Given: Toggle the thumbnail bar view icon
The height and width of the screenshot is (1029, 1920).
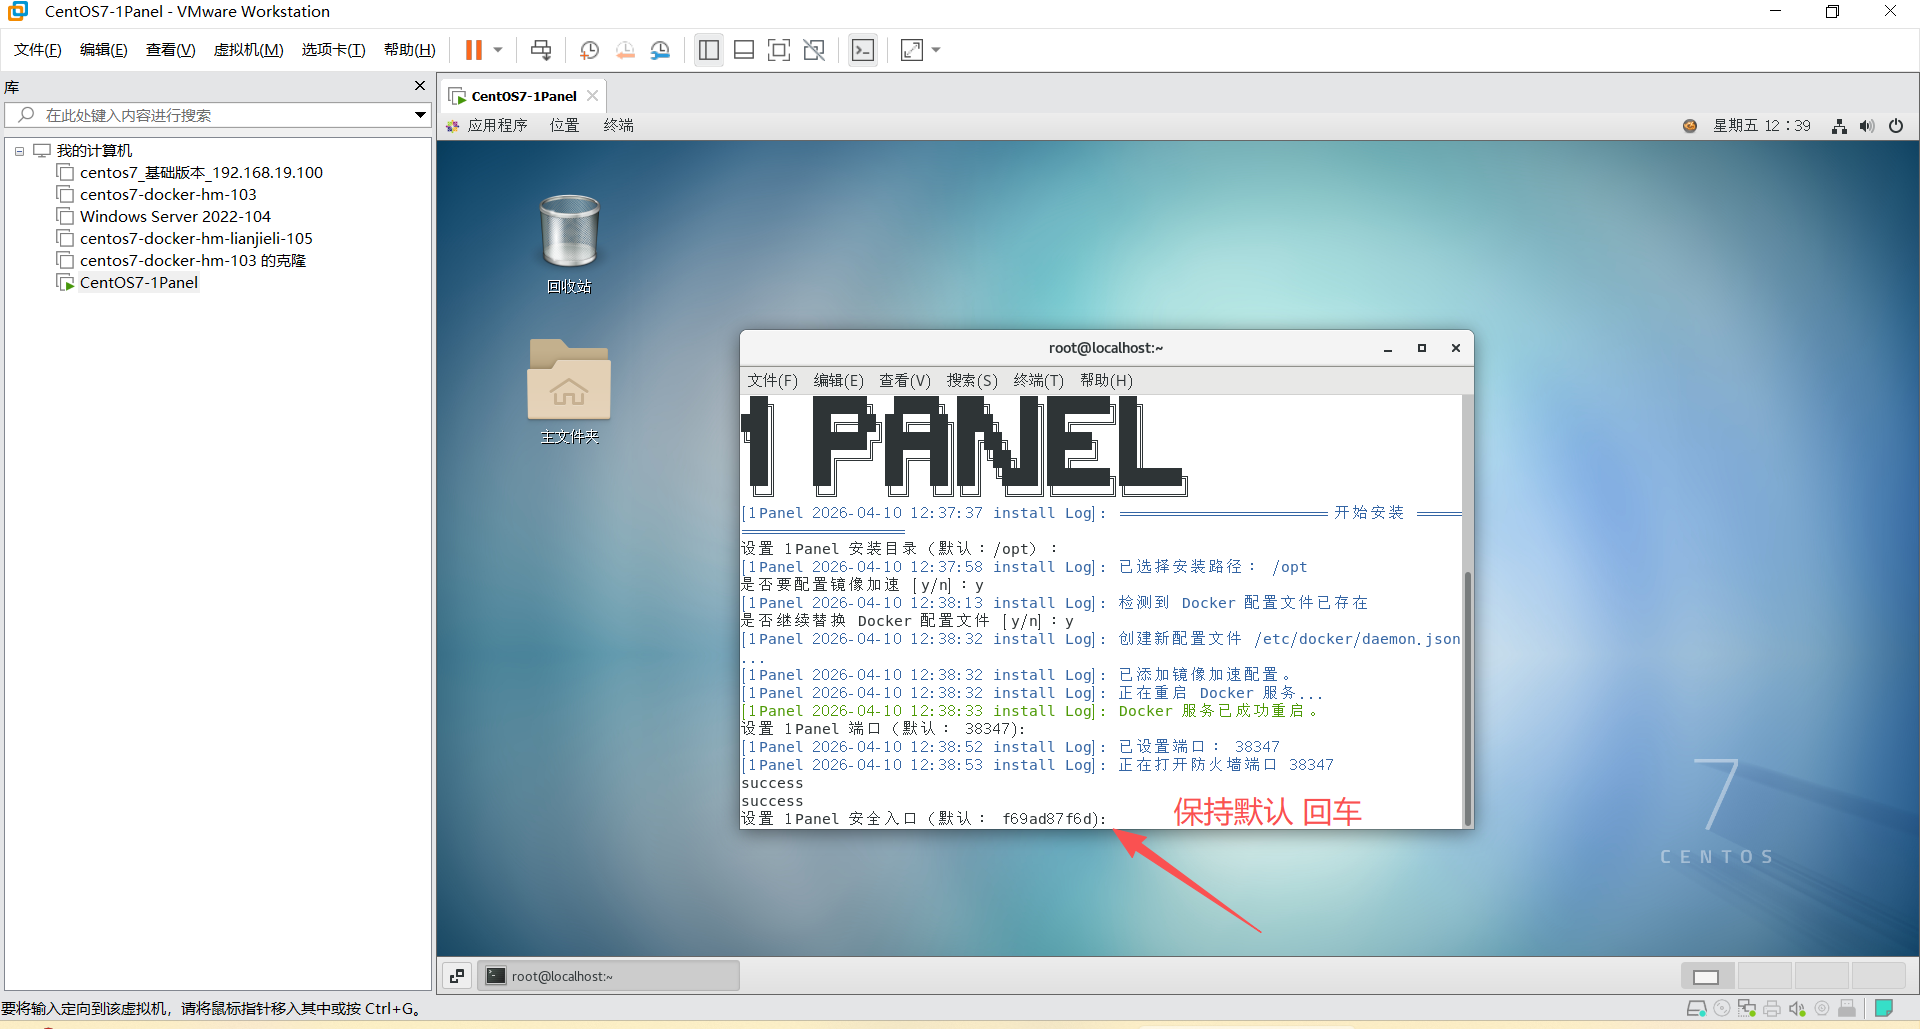Looking at the screenshot, I should tap(744, 50).
